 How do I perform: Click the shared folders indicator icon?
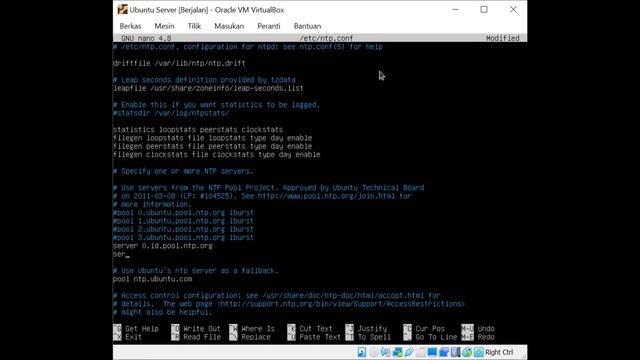click(x=420, y=352)
